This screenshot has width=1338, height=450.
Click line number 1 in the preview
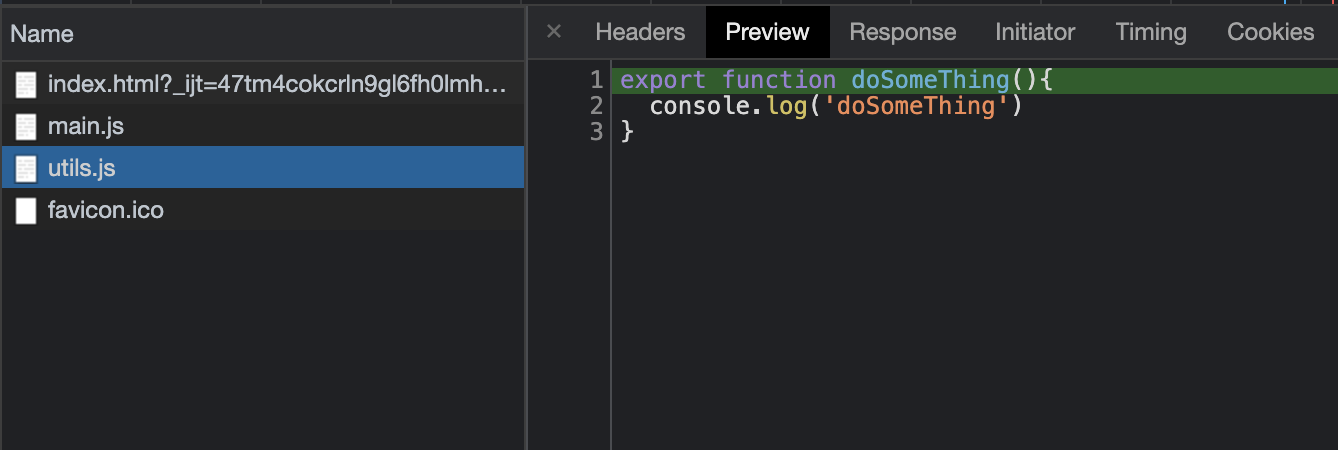pos(597,80)
